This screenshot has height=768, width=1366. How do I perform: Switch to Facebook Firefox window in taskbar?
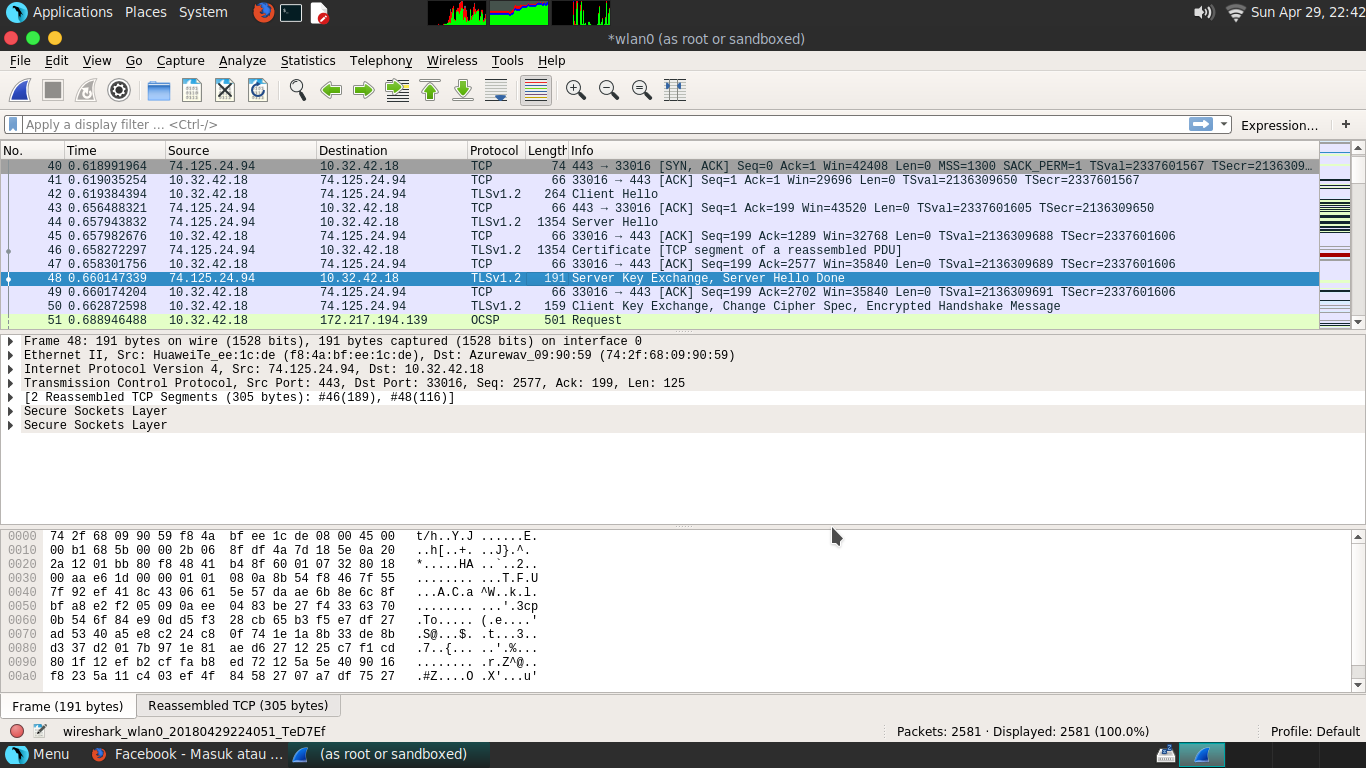point(187,754)
